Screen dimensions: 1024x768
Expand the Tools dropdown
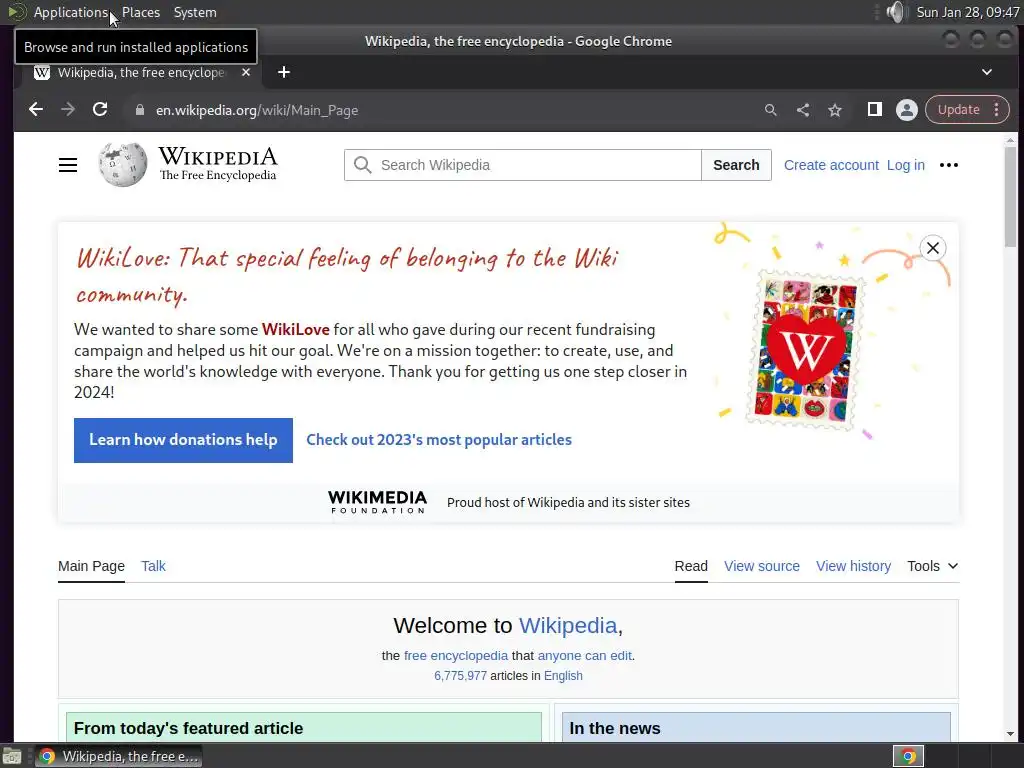pos(933,566)
